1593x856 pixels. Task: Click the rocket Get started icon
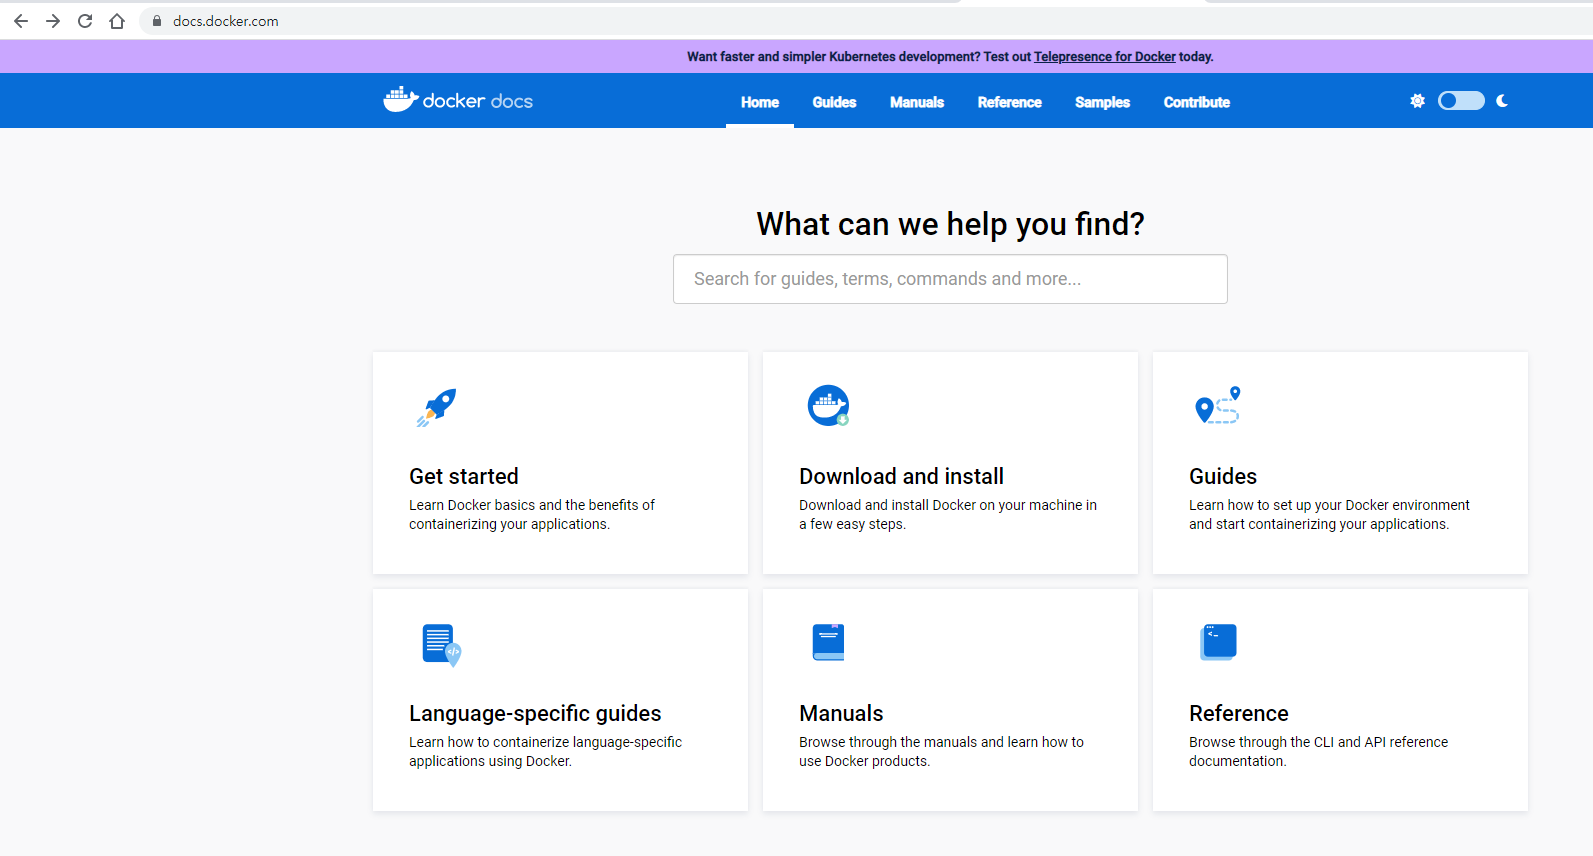436,407
